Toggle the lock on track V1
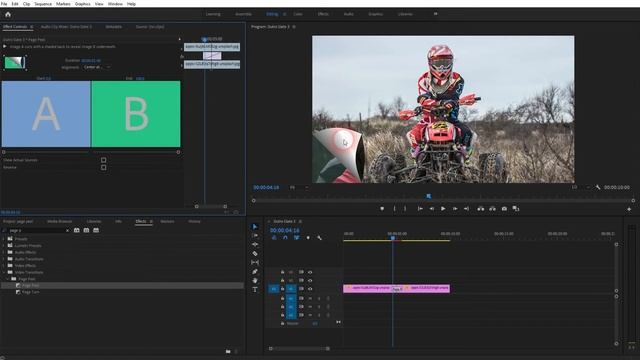 [x=282, y=289]
